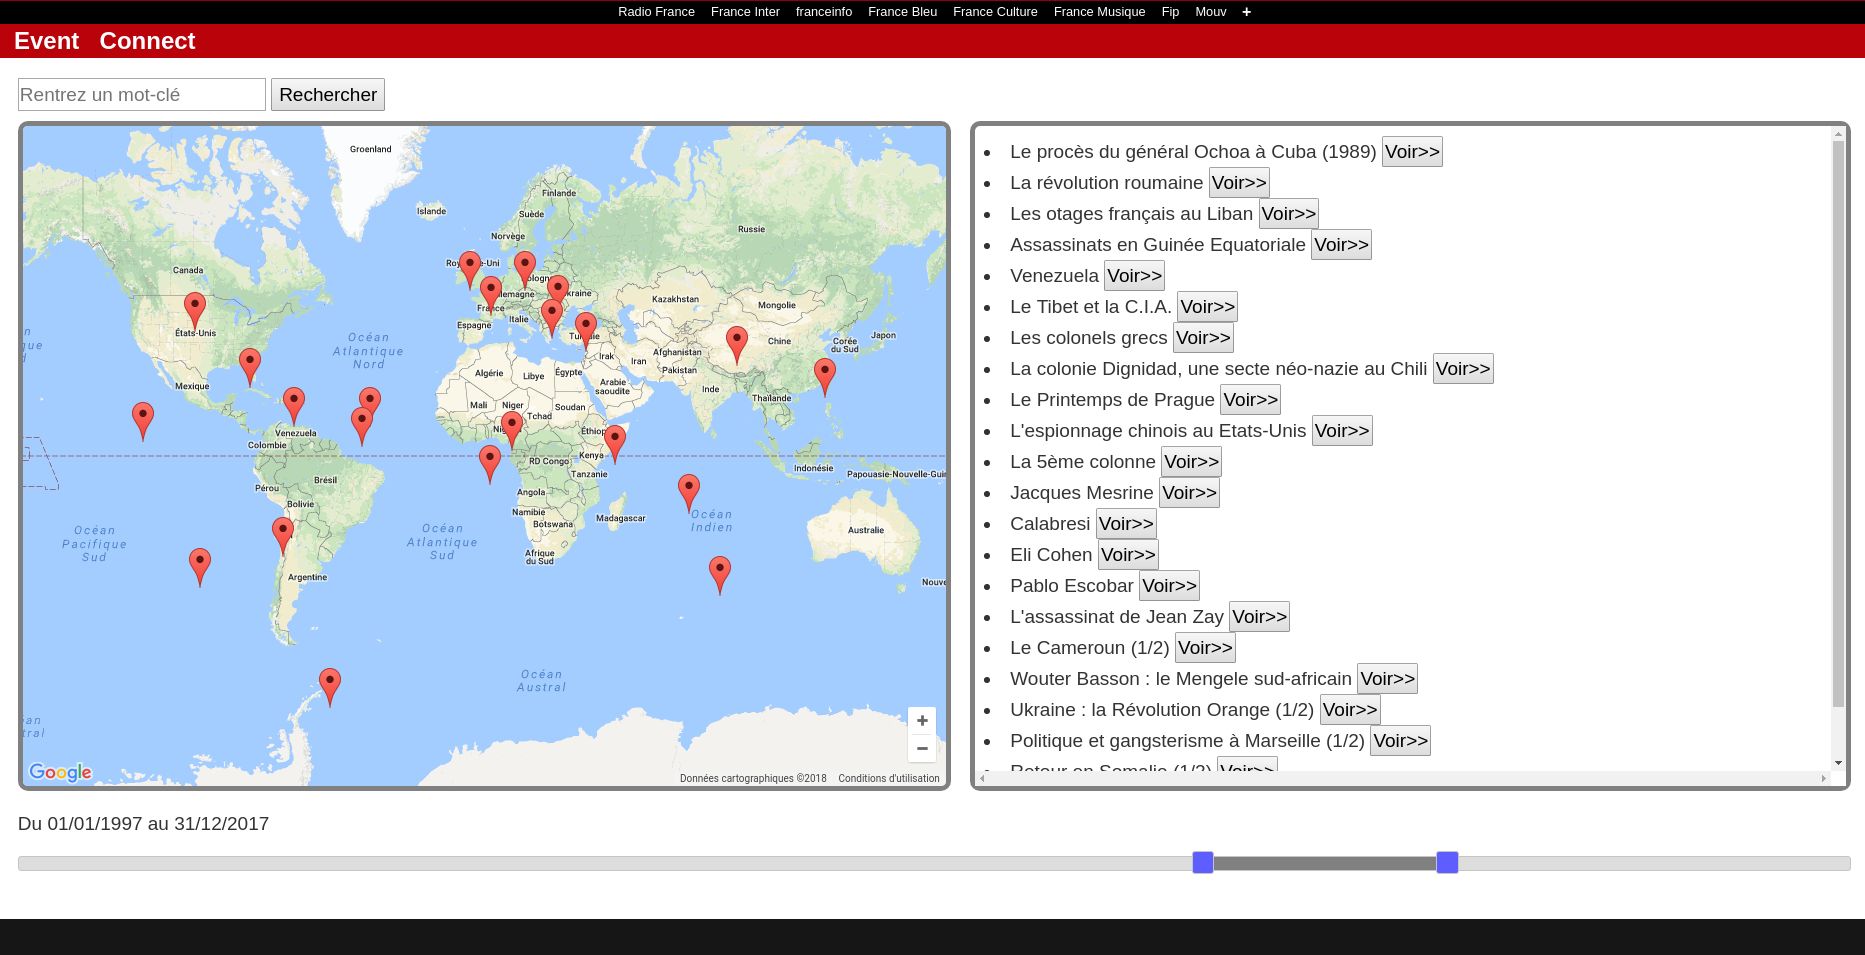This screenshot has width=1865, height=955.
Task: Open France Inter in the top bar
Action: tap(745, 12)
